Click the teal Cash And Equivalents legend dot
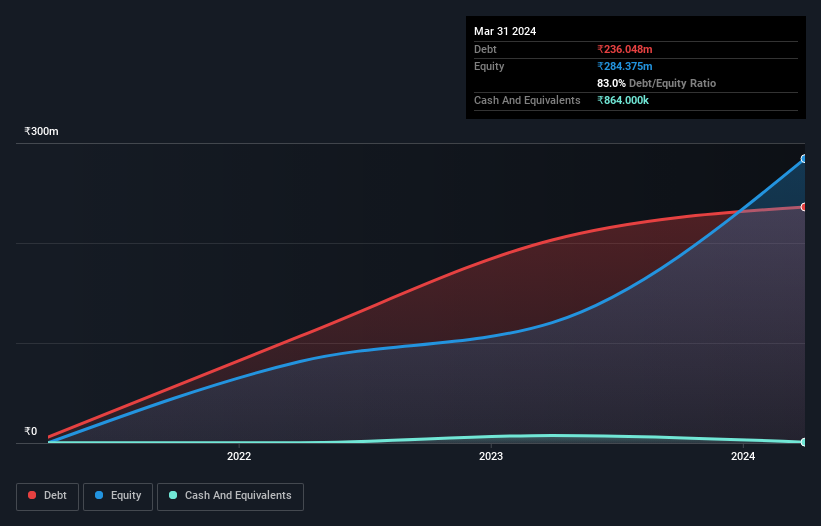This screenshot has height=526, width=821. pyautogui.click(x=173, y=495)
